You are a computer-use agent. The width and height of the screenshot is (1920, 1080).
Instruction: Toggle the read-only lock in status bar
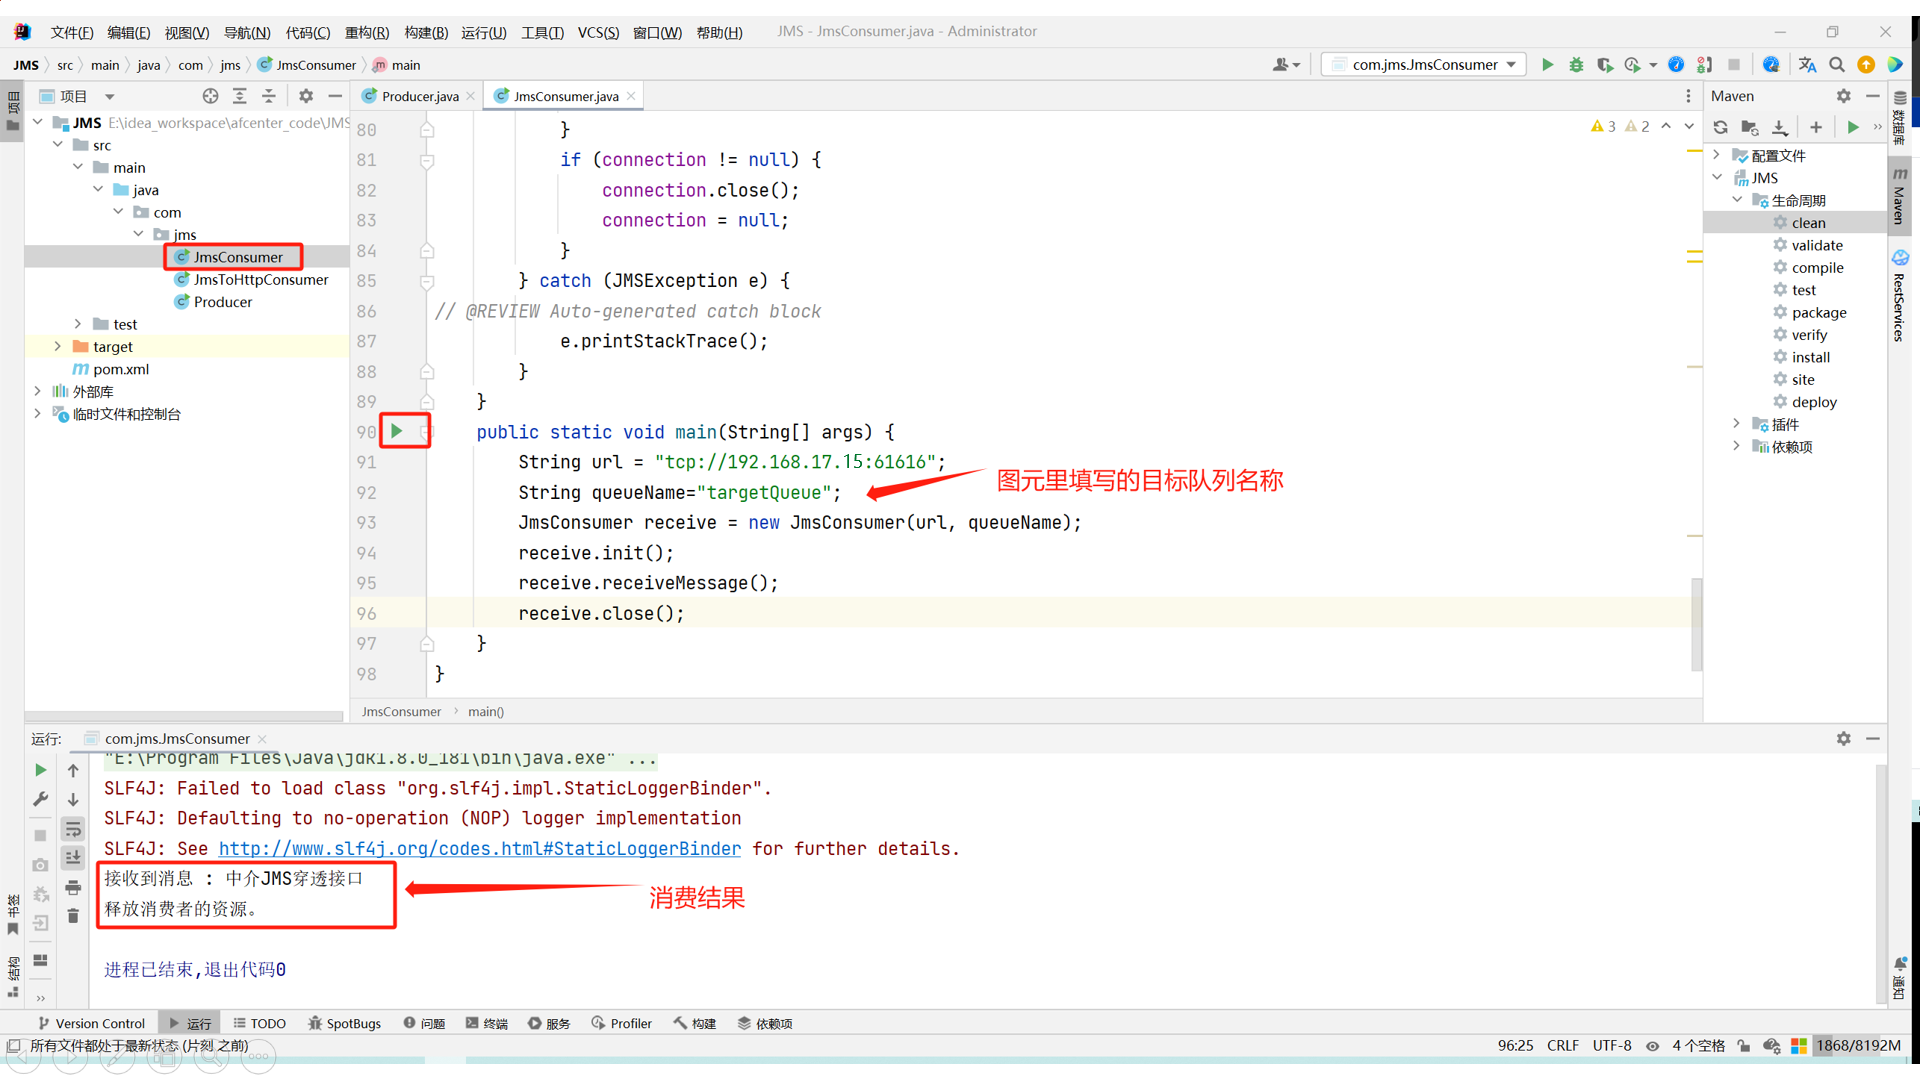pyautogui.click(x=1744, y=1046)
